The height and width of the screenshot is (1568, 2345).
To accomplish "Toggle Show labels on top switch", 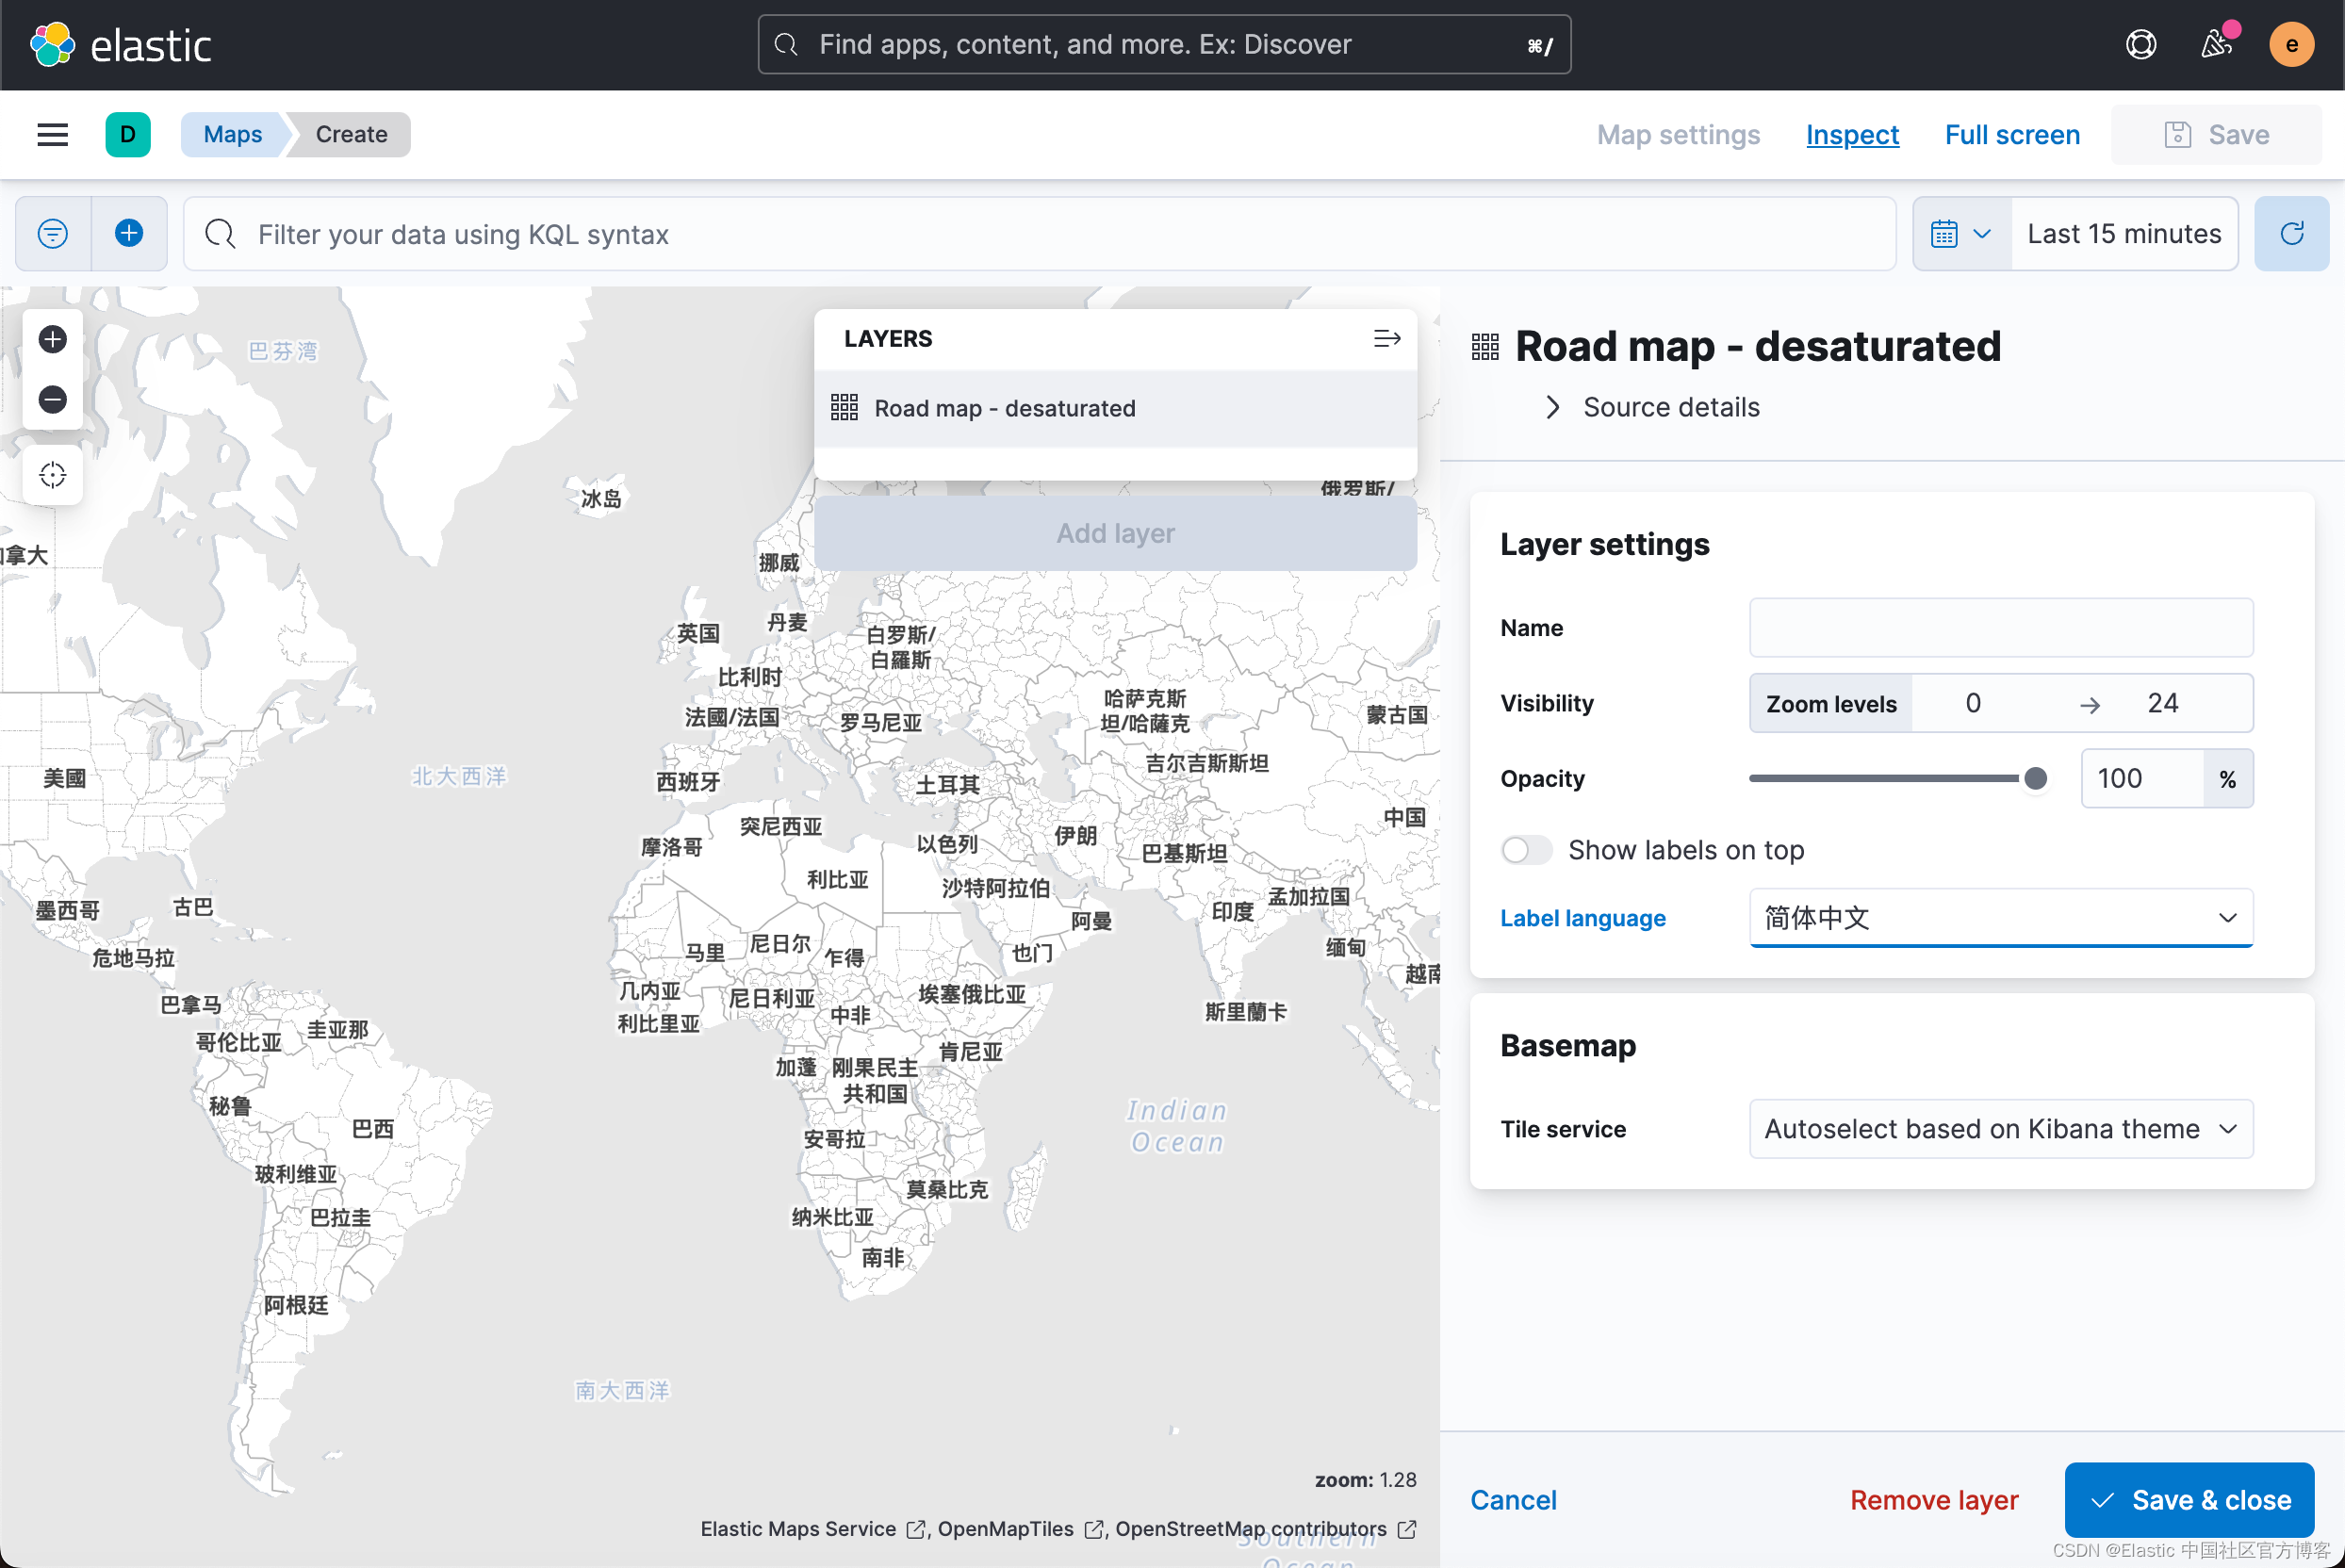I will (x=1526, y=850).
